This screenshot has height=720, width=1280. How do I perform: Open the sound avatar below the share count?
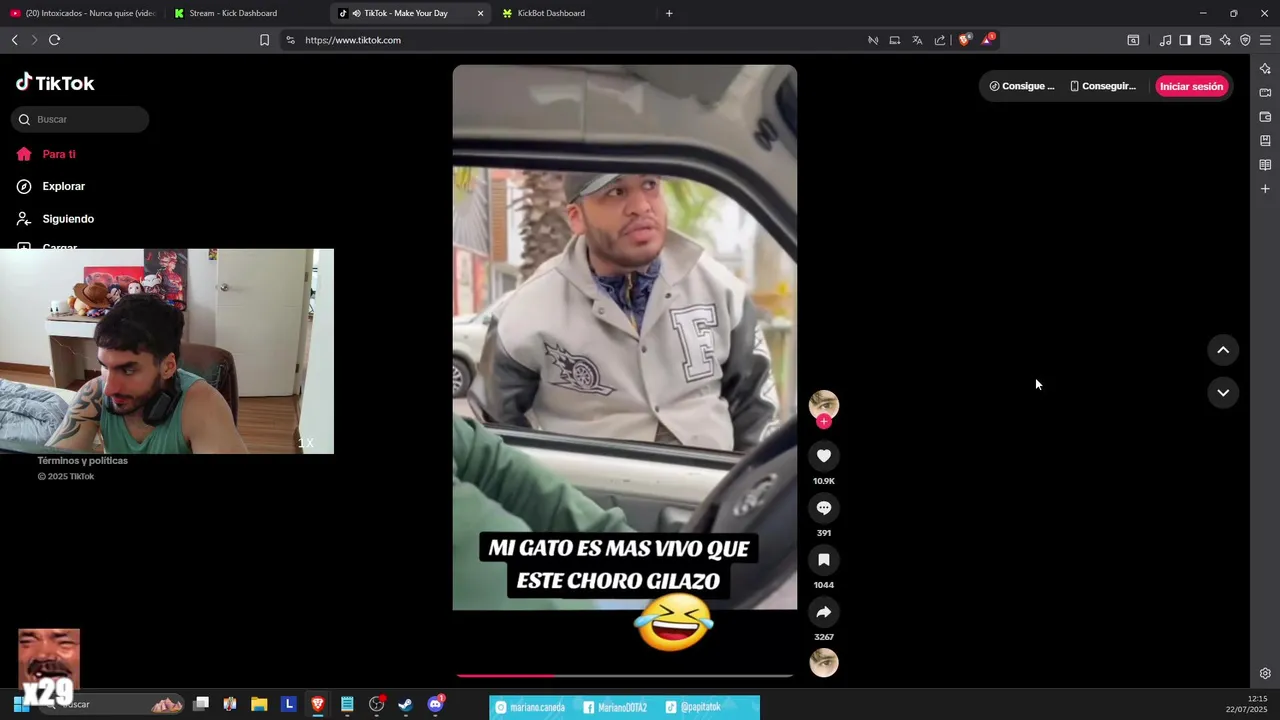point(824,663)
